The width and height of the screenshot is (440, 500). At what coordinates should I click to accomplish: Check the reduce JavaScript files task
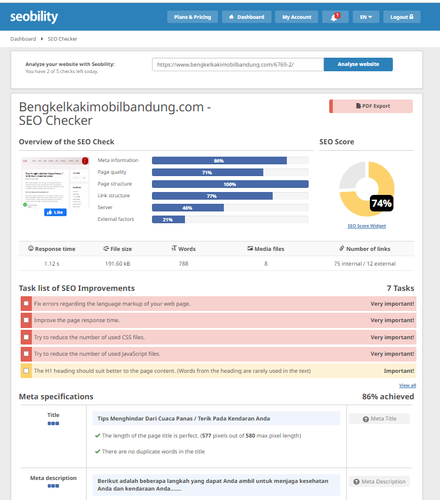[x=26, y=354]
